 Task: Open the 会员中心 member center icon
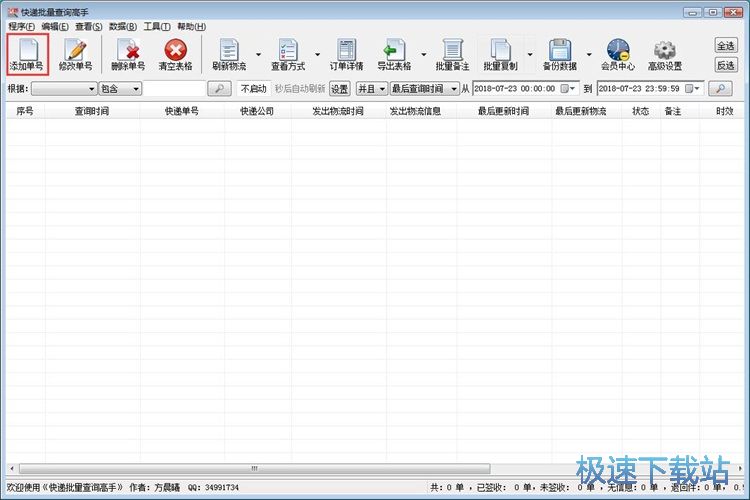[618, 54]
